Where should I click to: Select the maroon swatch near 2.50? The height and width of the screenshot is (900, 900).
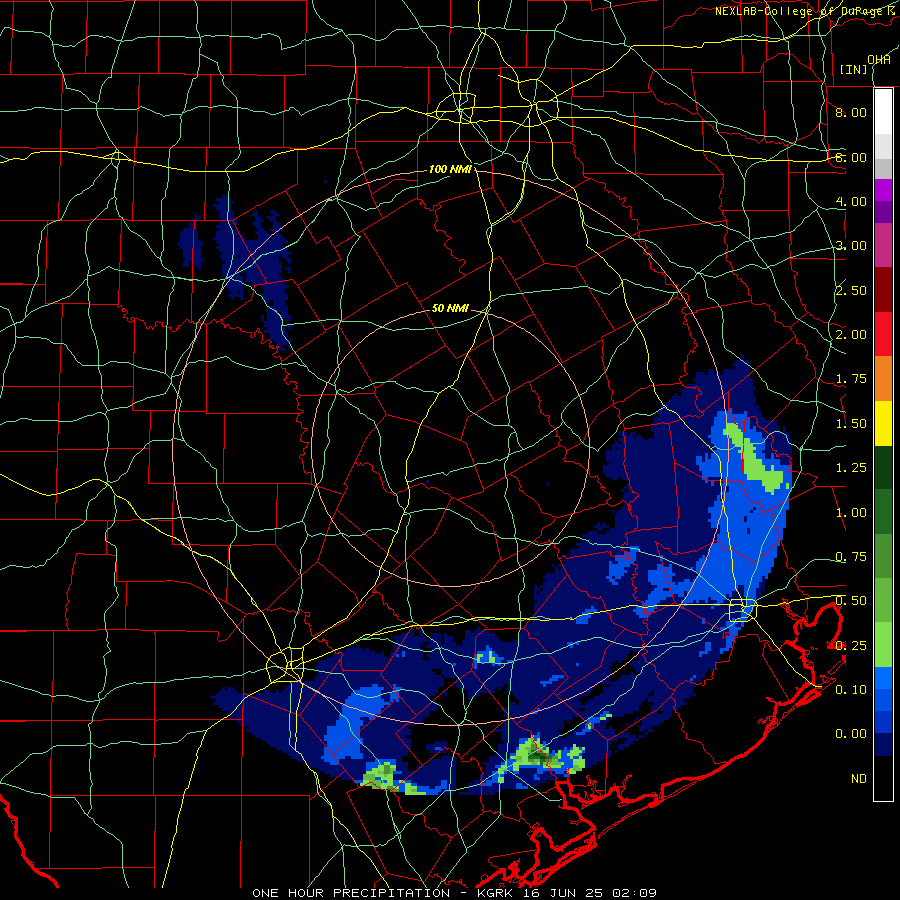(883, 290)
